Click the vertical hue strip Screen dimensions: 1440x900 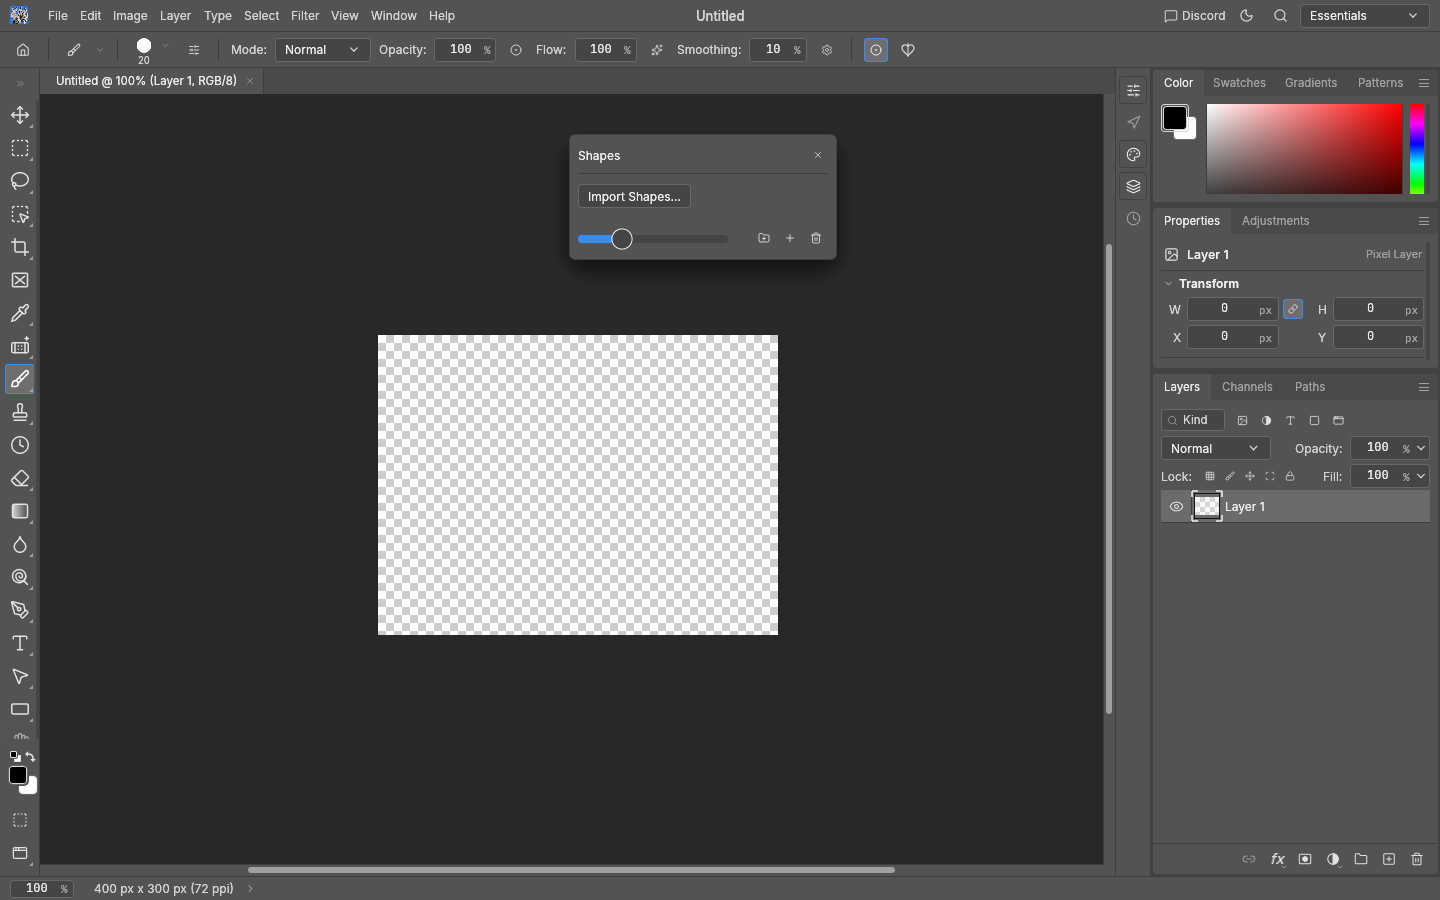(x=1417, y=149)
